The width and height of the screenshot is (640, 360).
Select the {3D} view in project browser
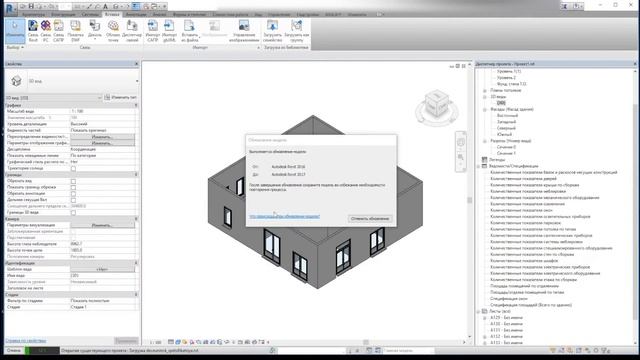click(x=501, y=103)
